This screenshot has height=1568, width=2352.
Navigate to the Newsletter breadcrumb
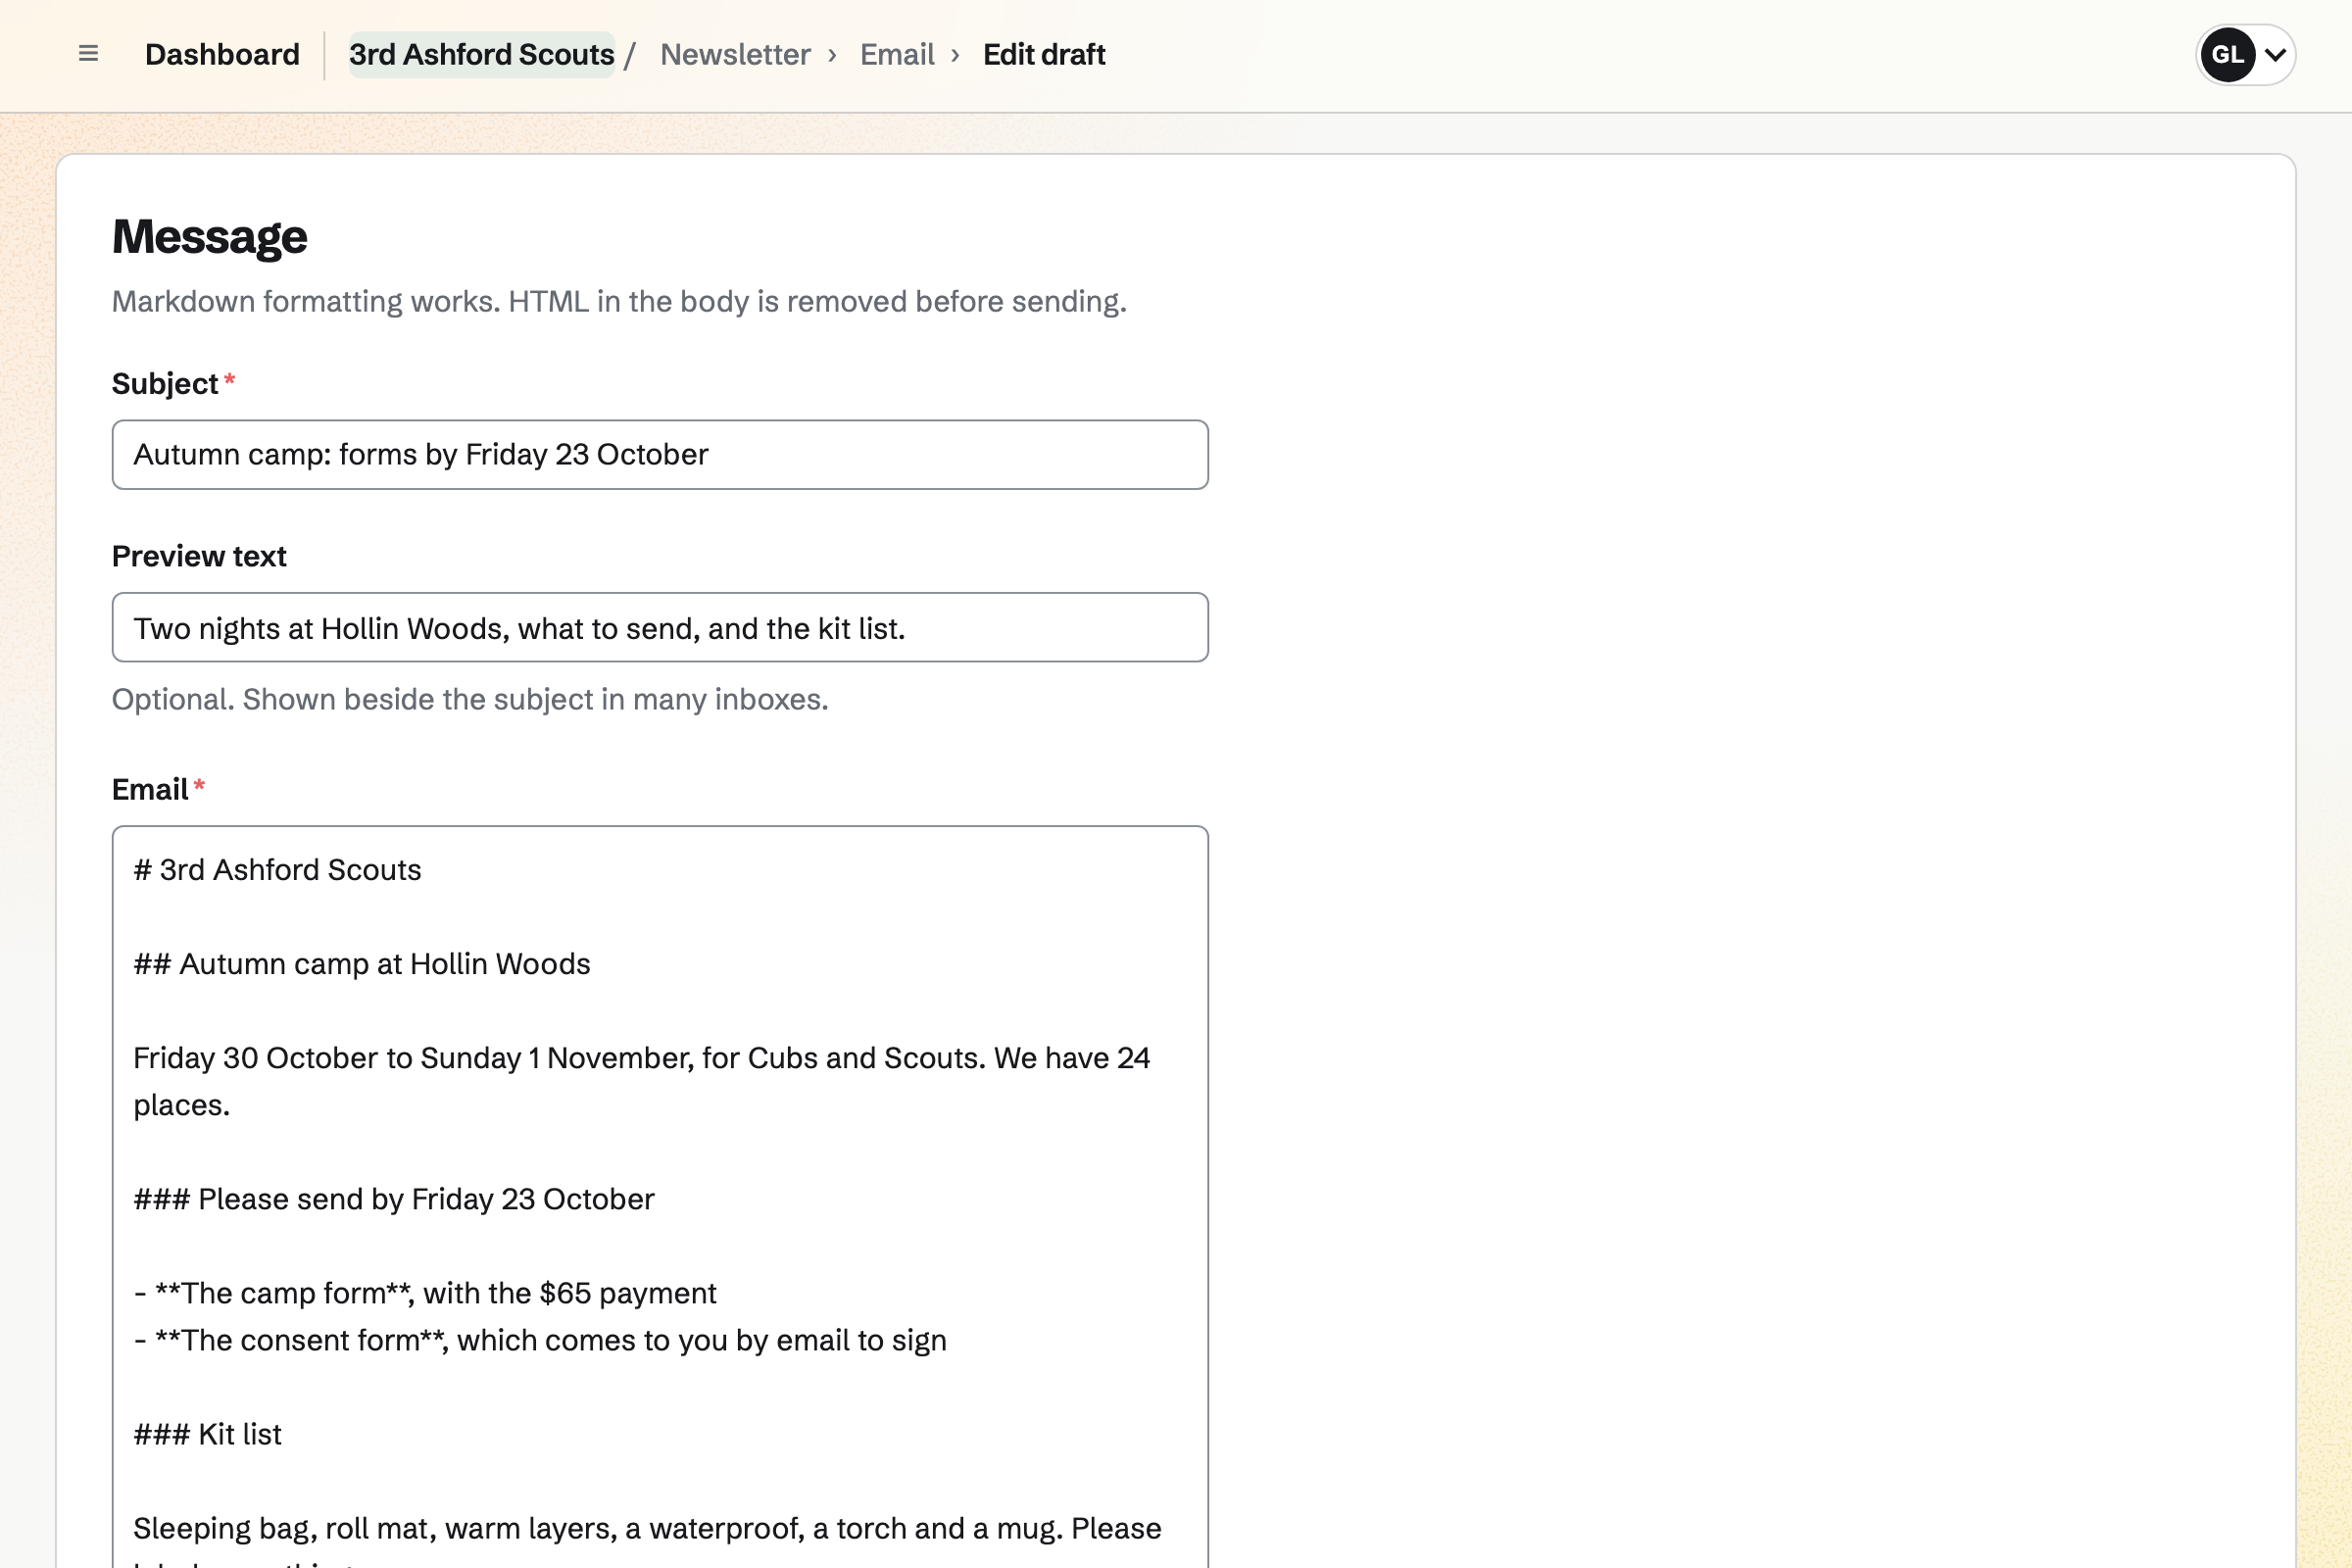735,55
